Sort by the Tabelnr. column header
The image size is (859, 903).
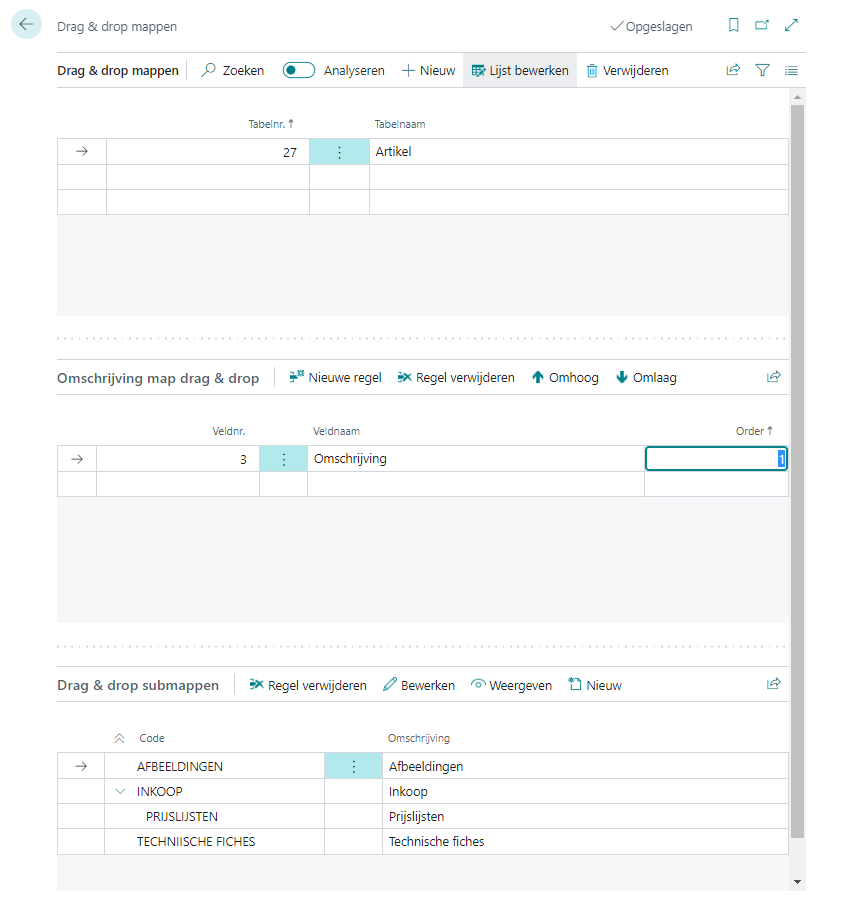270,124
